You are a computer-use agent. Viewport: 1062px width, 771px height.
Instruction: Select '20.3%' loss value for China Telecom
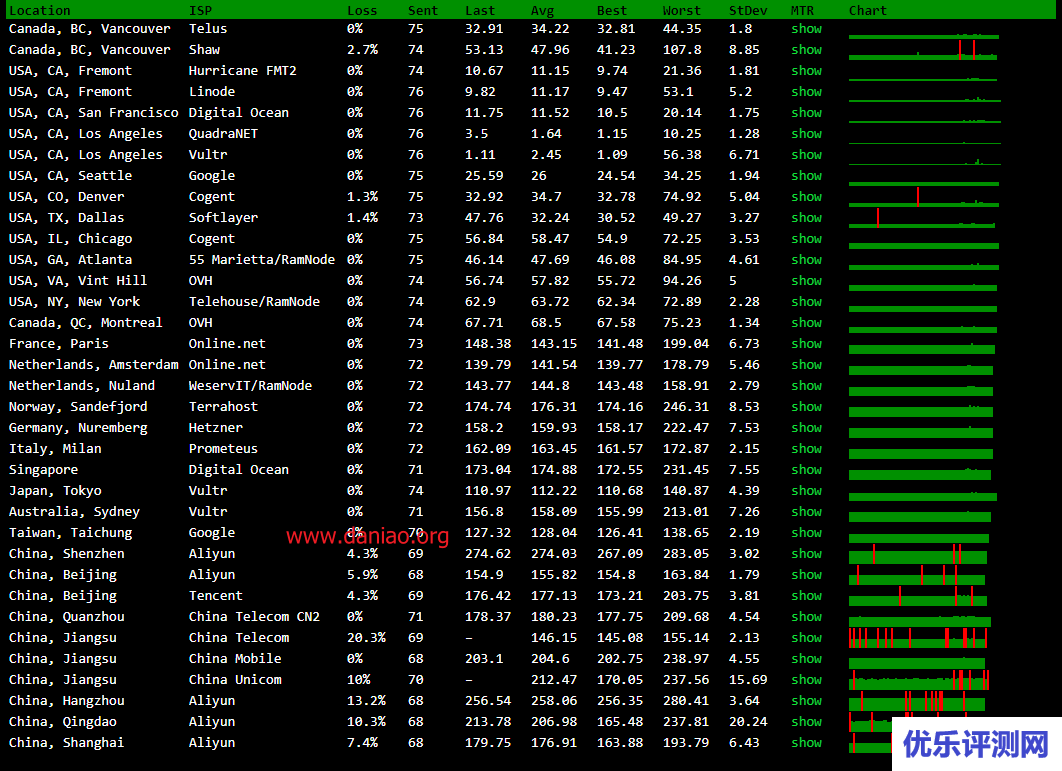[366, 638]
